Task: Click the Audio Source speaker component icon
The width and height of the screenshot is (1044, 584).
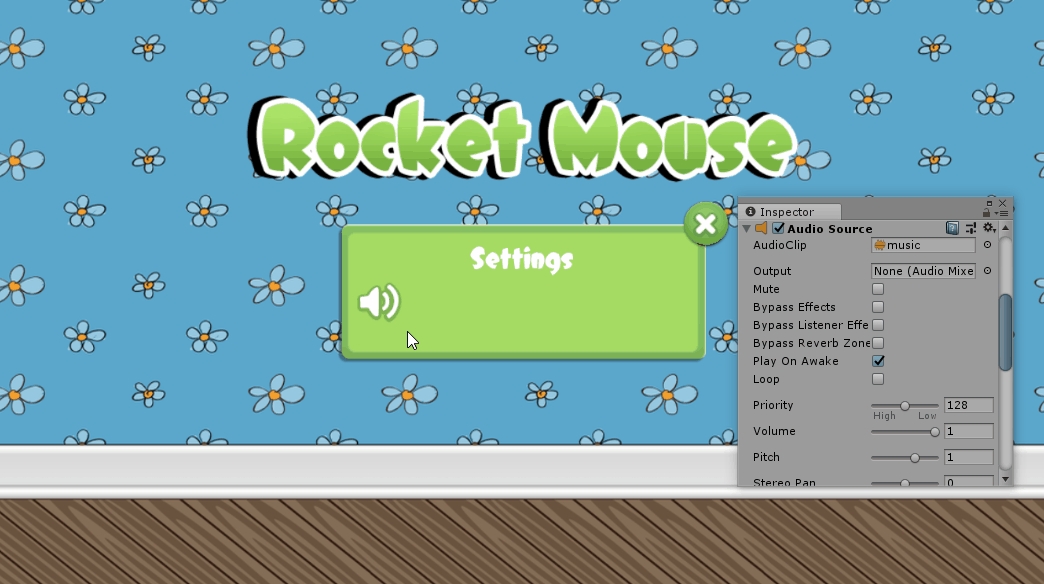Action: pos(762,229)
